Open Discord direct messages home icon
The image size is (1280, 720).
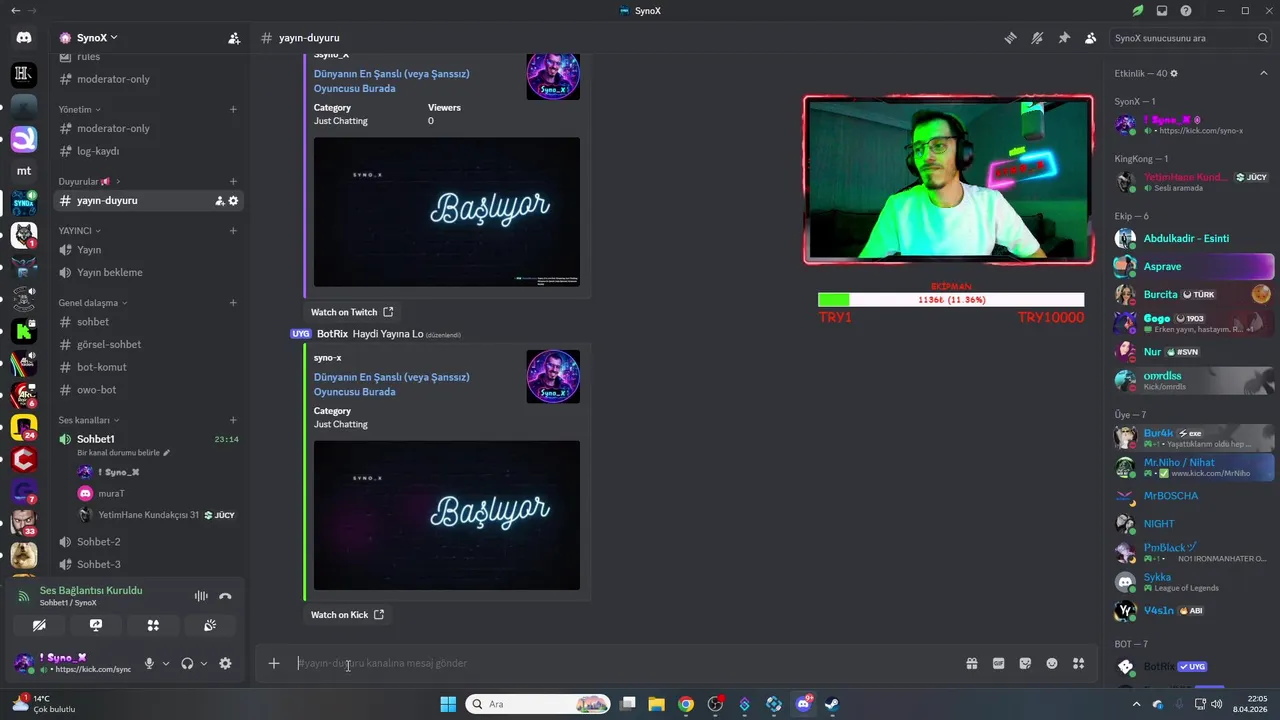pos(24,38)
